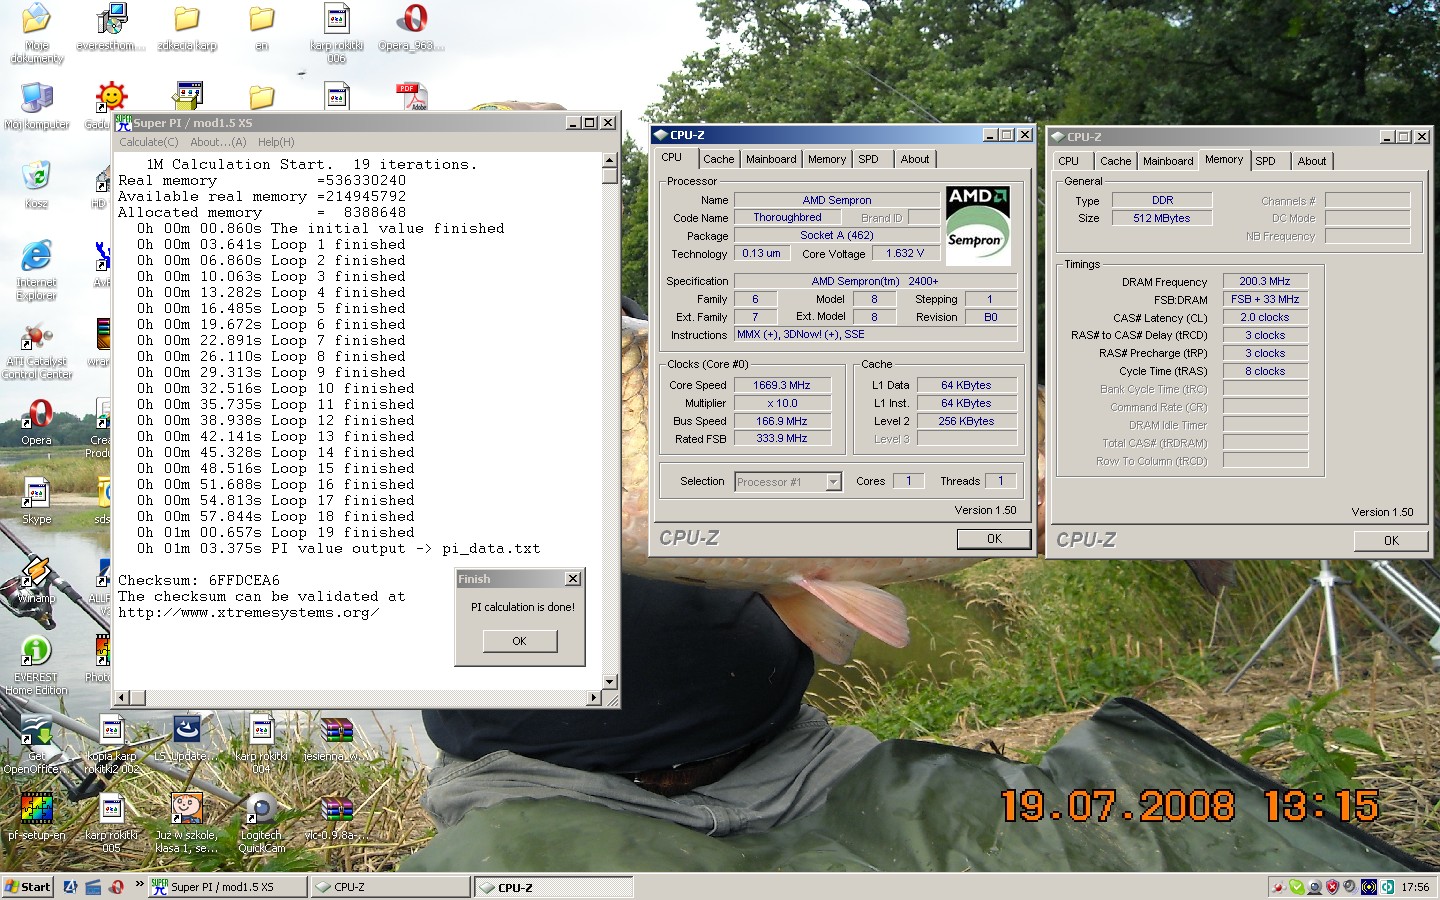The width and height of the screenshot is (1440, 900).
Task: Select the Mój komputer desktop icon
Action: point(37,106)
